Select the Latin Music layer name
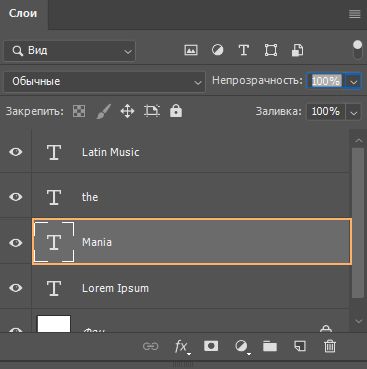 click(111, 152)
